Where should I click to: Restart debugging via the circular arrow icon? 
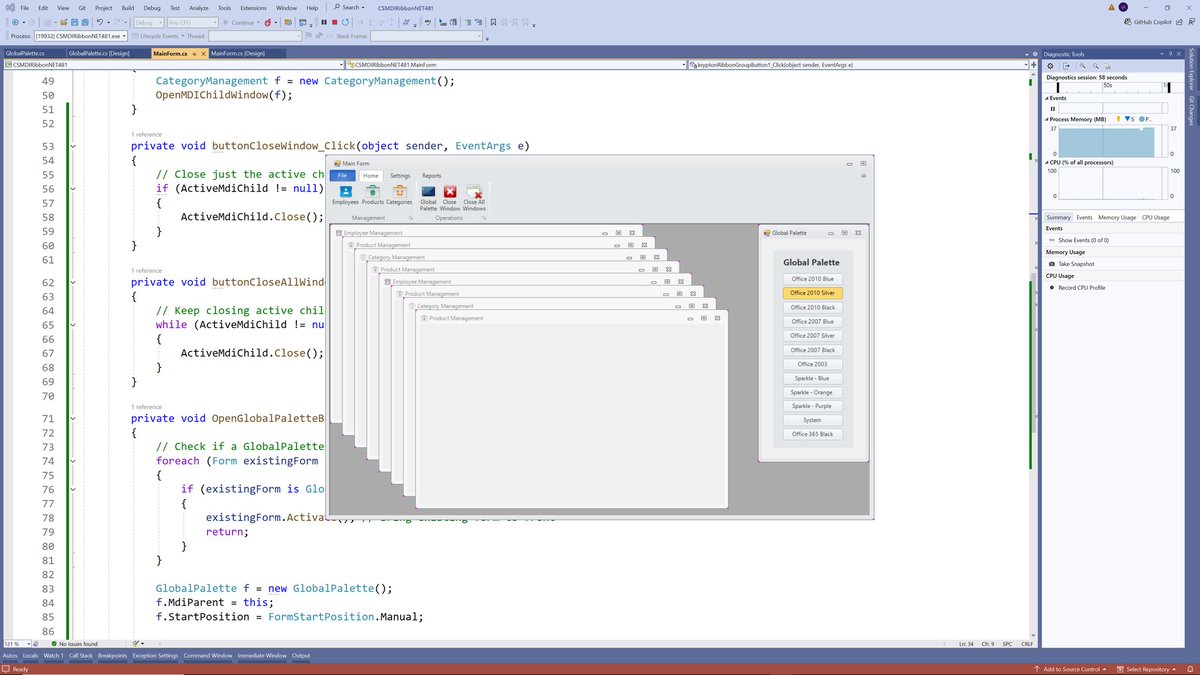click(x=346, y=22)
